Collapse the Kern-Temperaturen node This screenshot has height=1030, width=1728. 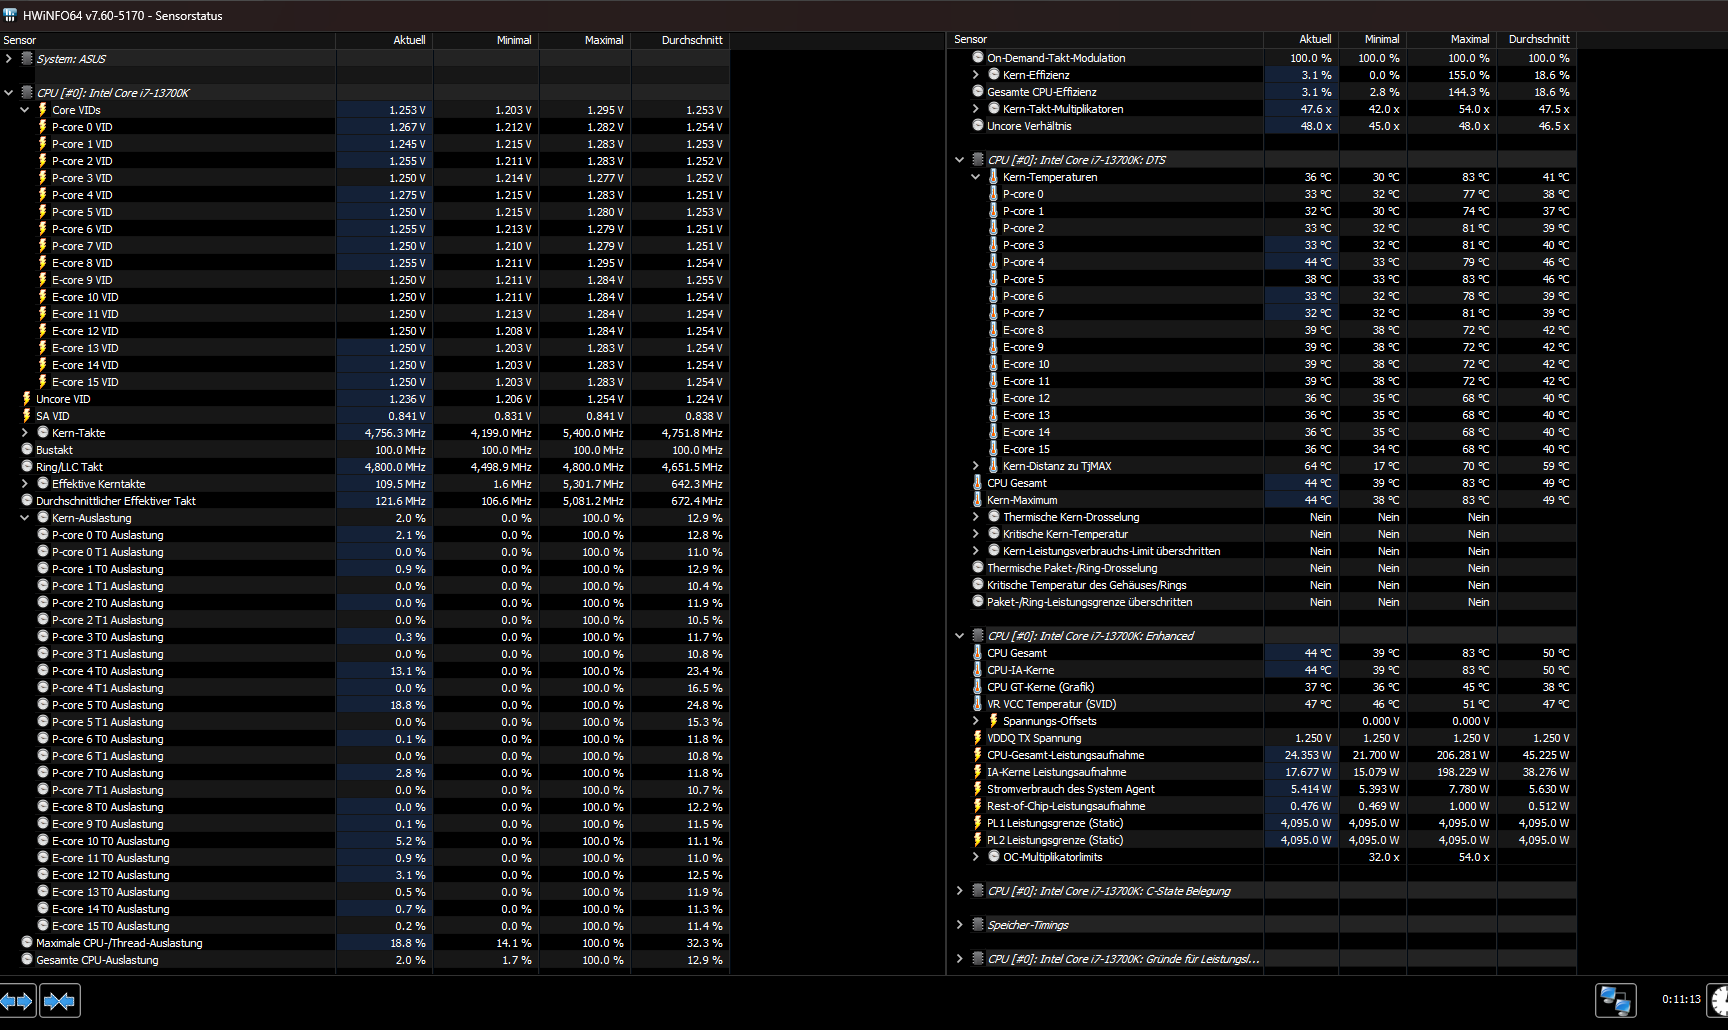(976, 177)
